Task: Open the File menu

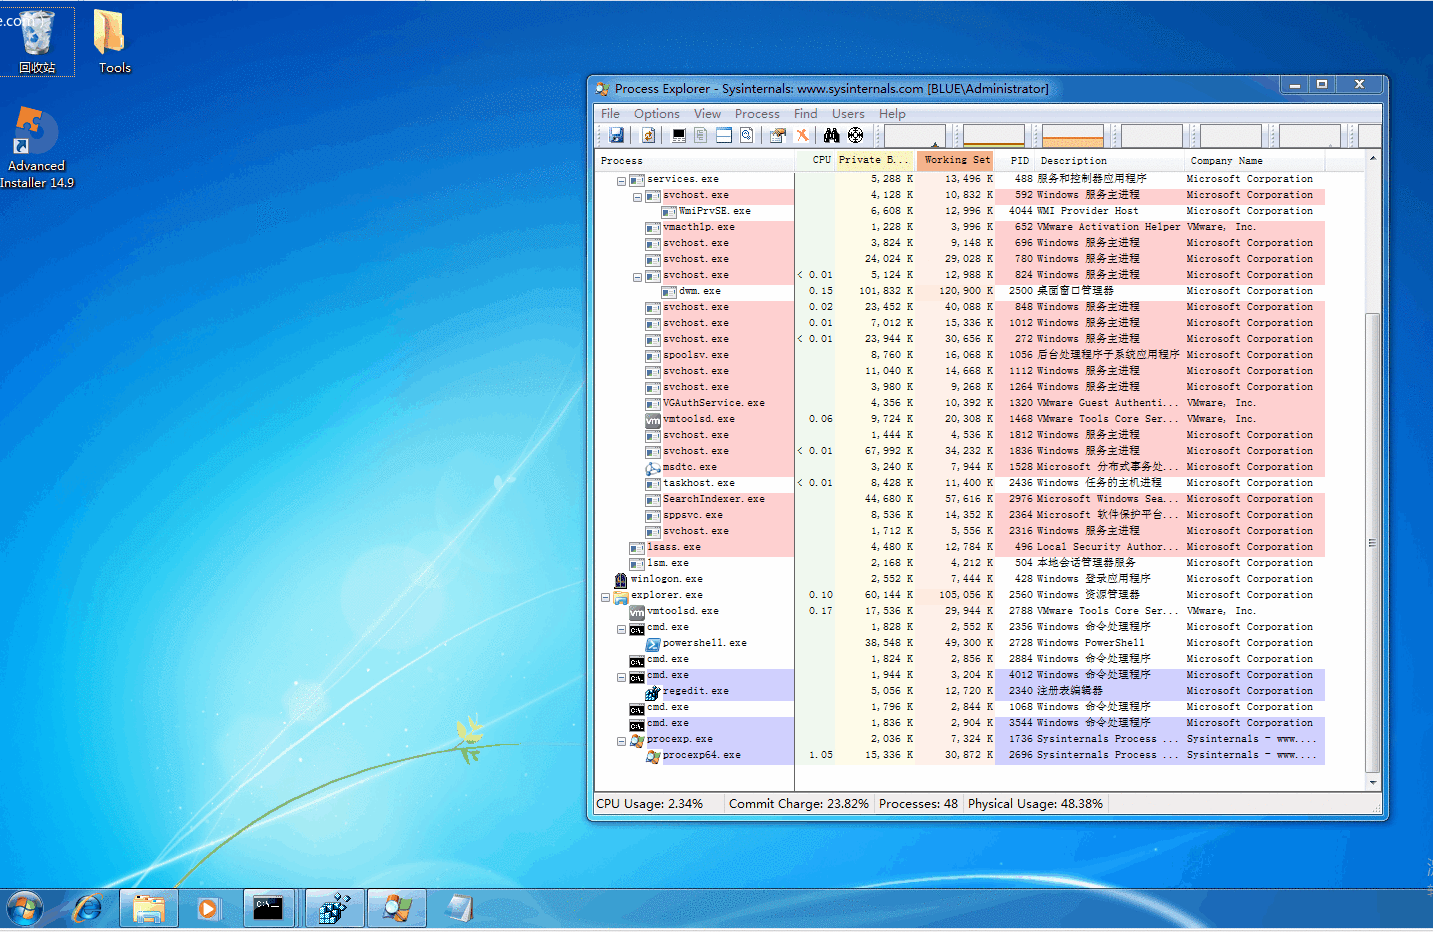Action: click(x=610, y=114)
